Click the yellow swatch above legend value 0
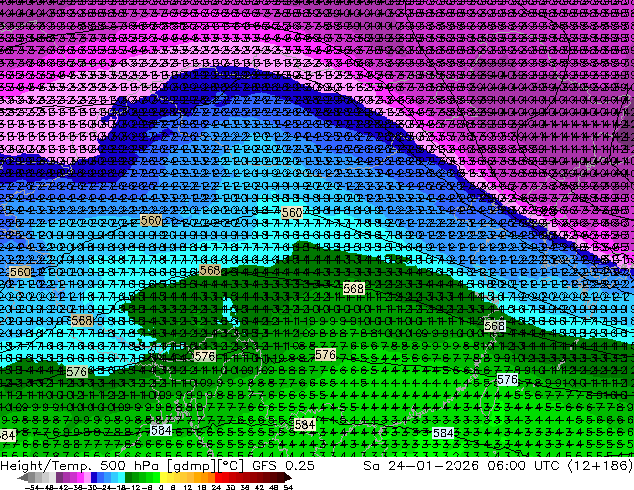The image size is (634, 490). tap(163, 477)
